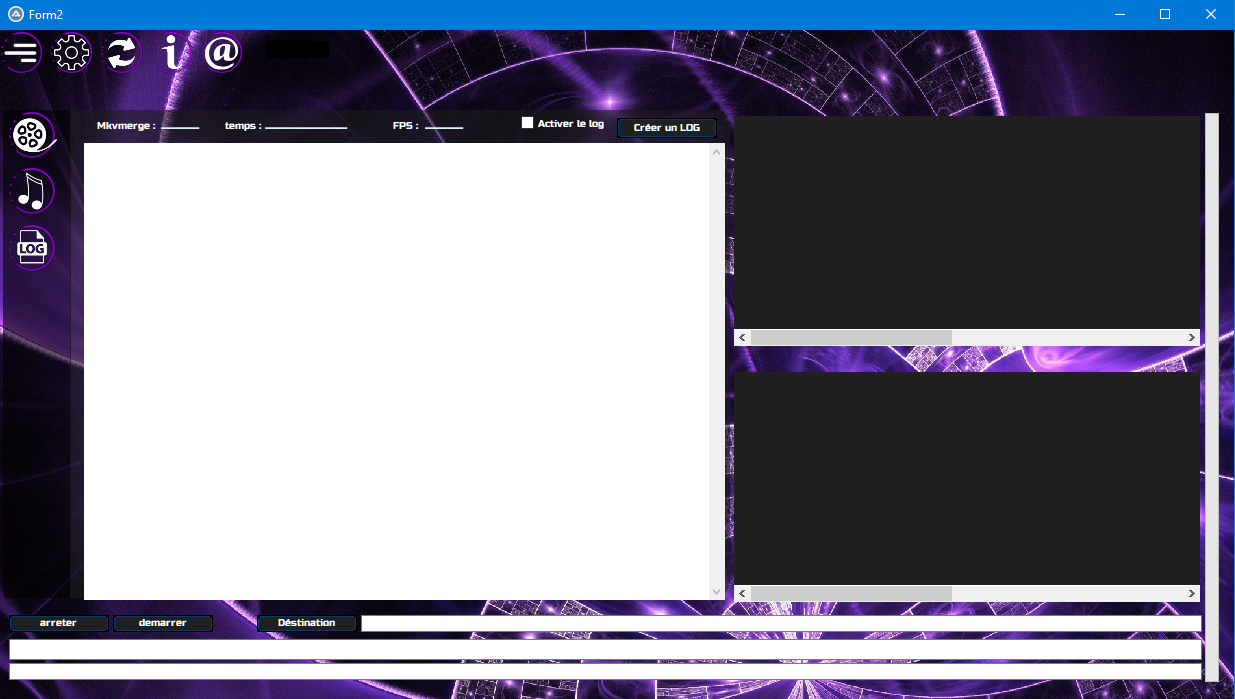The width and height of the screenshot is (1235, 699).
Task: Click the "demarrer" button
Action: [163, 623]
